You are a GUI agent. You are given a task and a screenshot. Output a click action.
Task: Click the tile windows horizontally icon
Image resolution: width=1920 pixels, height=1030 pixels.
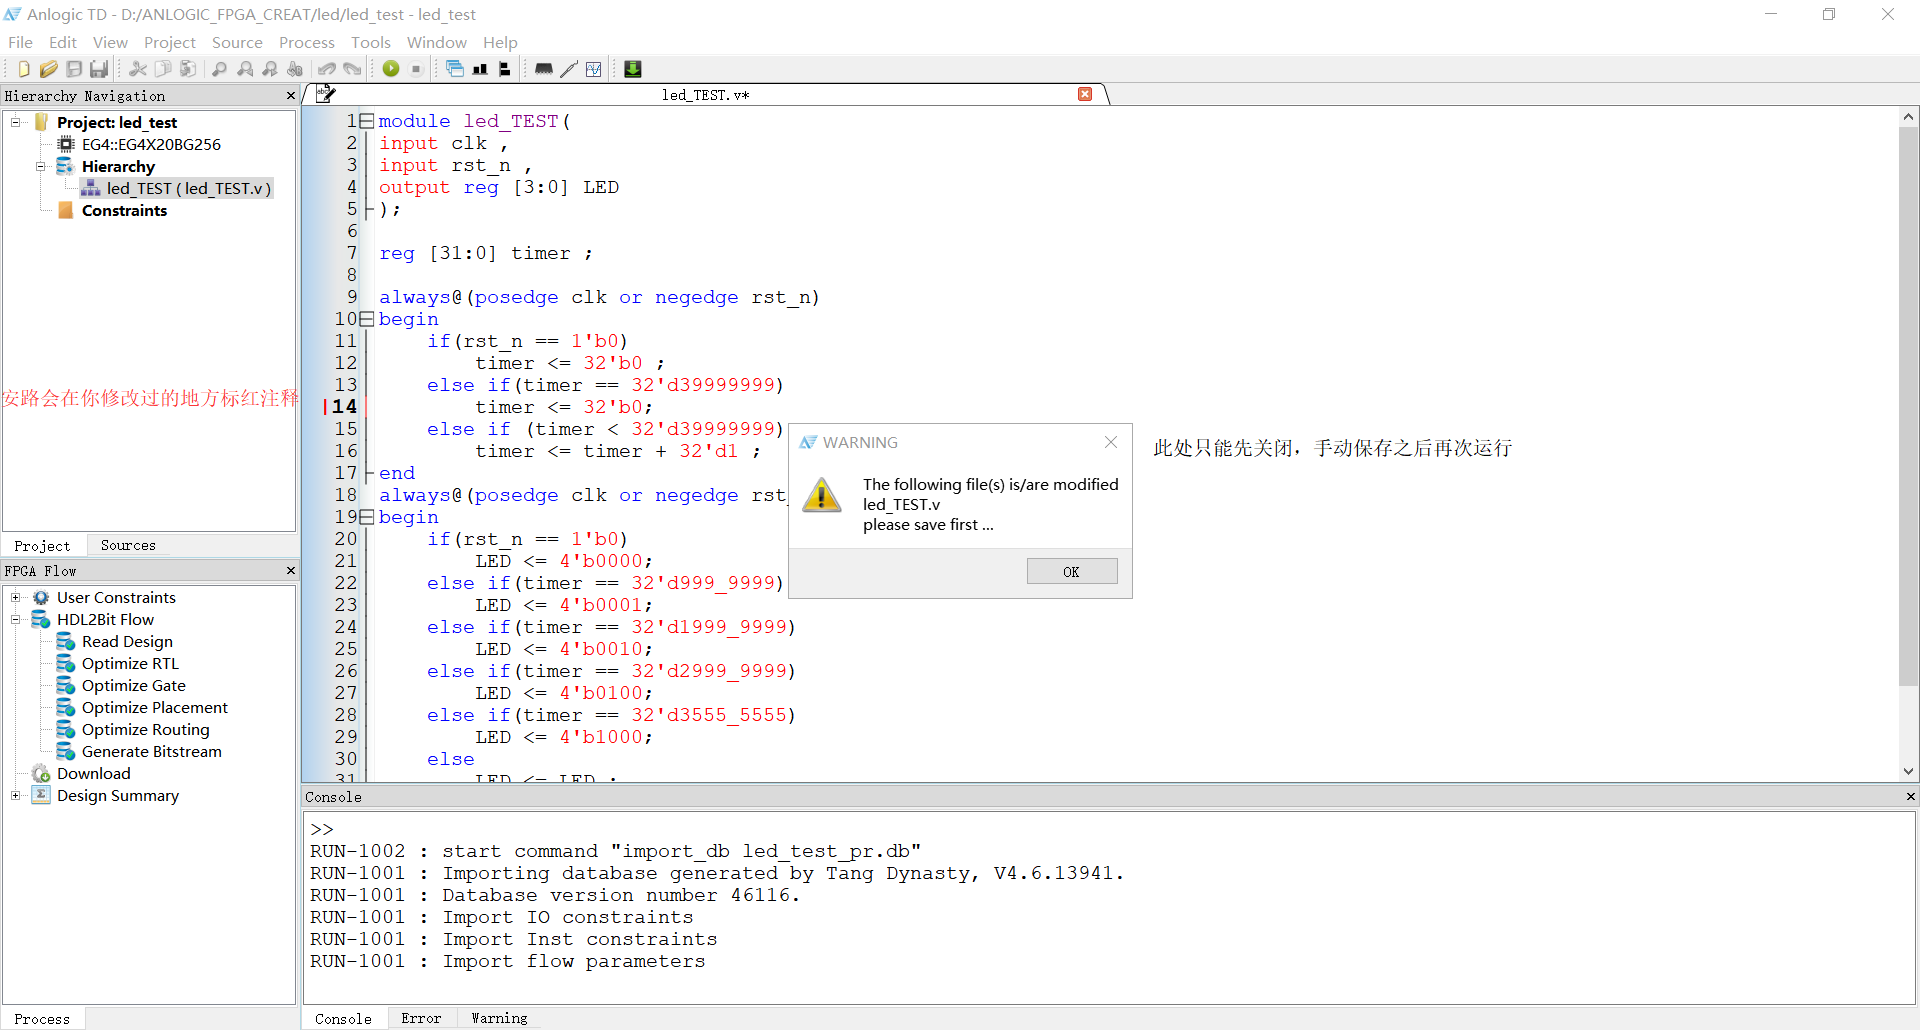coord(480,69)
